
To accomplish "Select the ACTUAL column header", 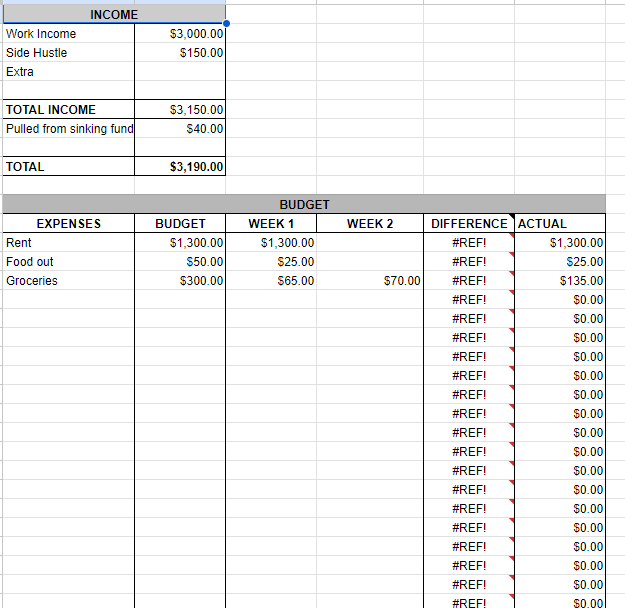I will click(560, 223).
